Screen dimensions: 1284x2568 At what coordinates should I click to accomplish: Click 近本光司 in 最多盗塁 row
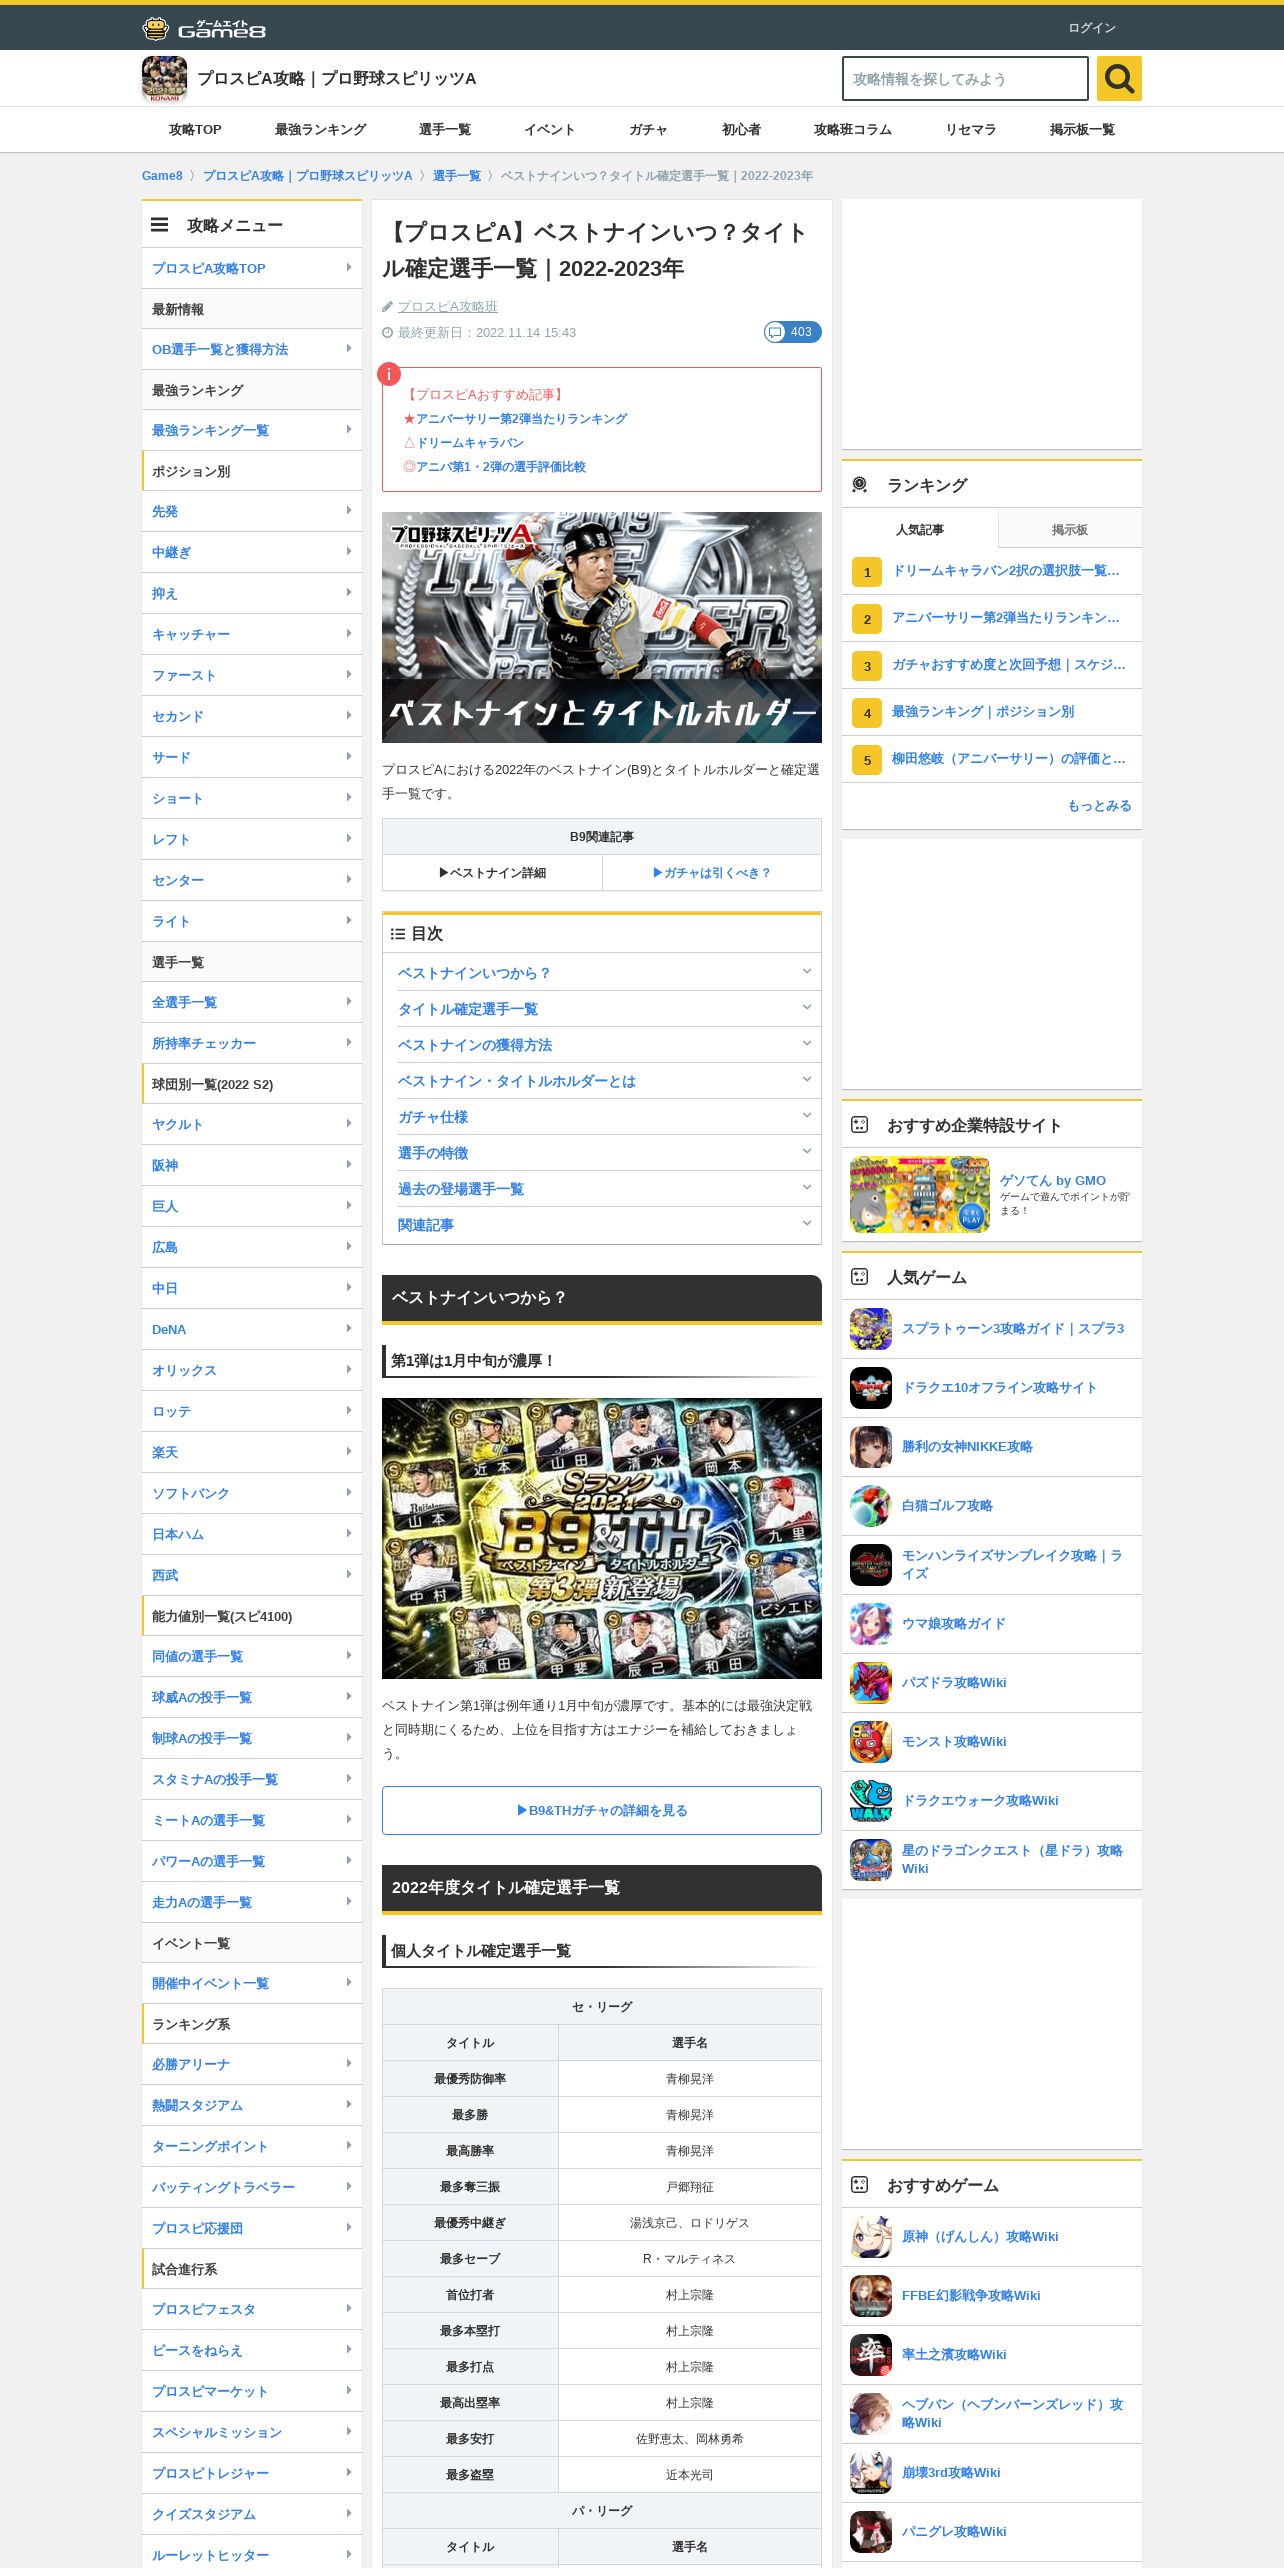pos(690,2475)
